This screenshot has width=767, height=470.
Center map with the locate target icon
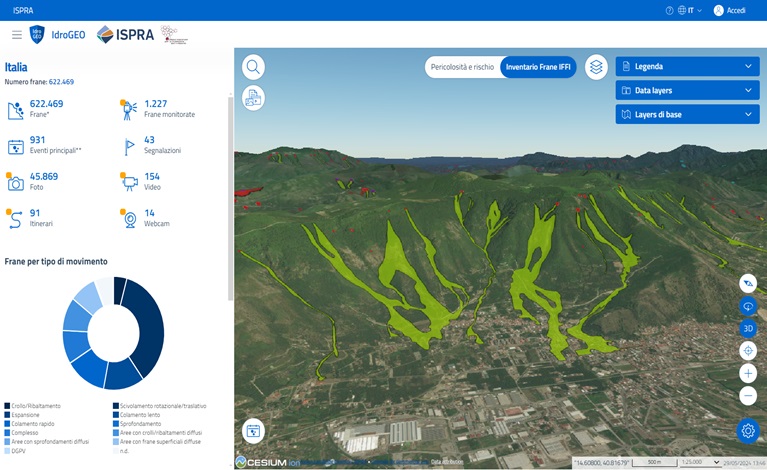pos(748,351)
